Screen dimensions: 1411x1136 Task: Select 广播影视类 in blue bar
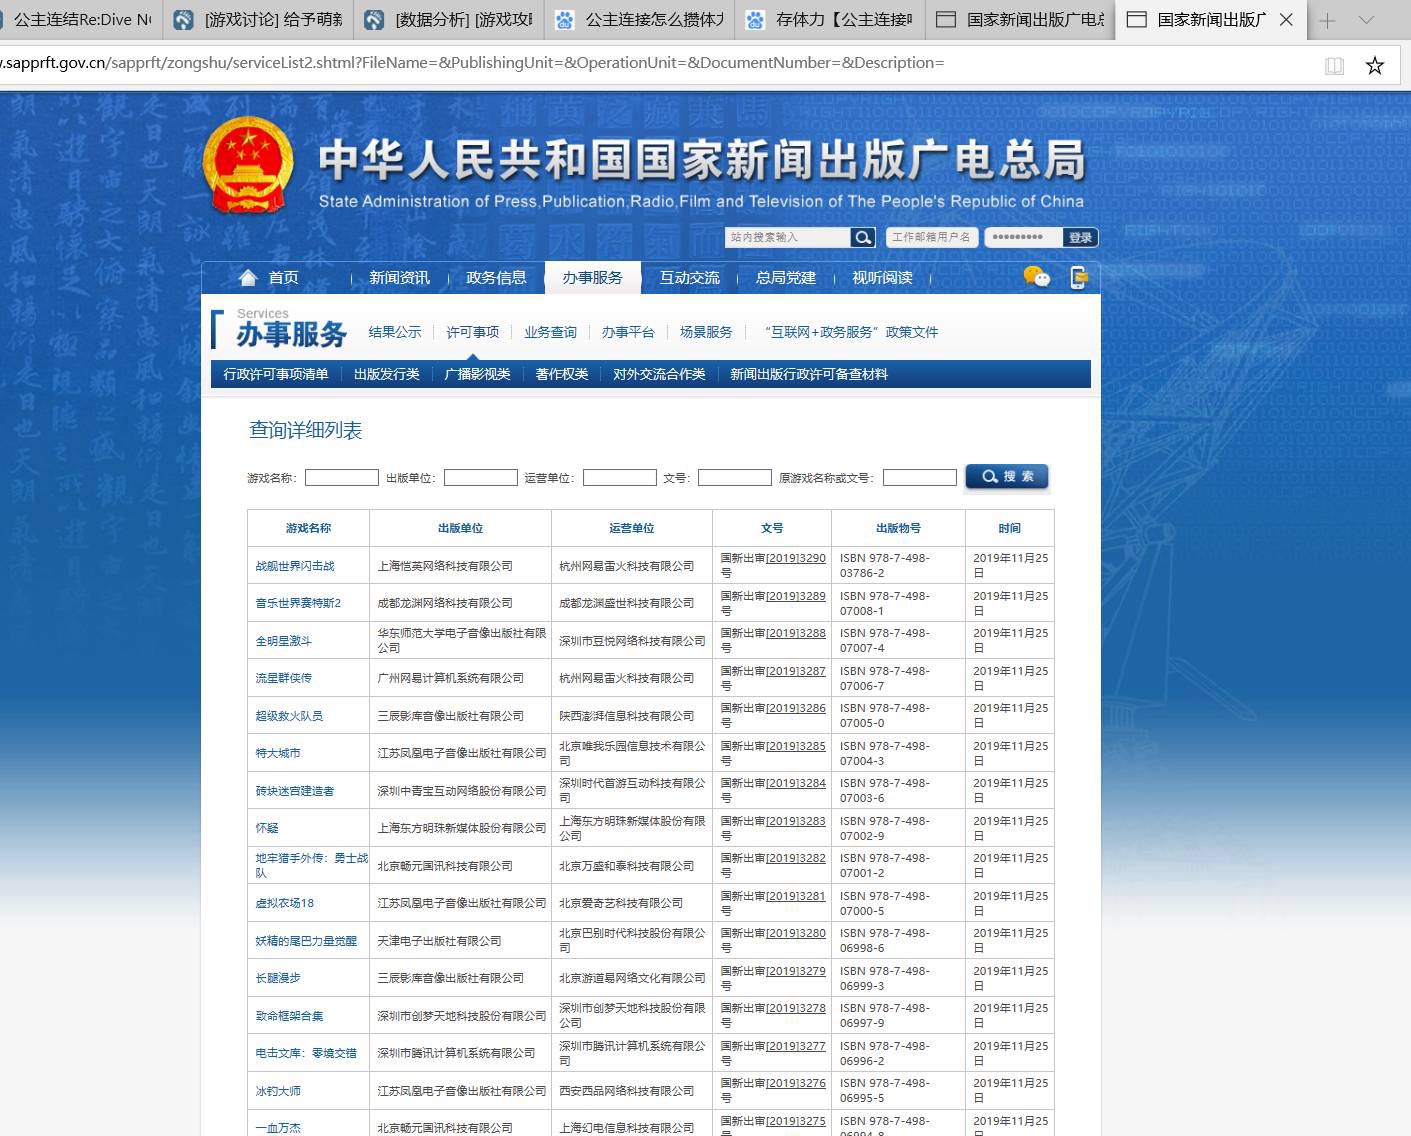click(x=477, y=374)
